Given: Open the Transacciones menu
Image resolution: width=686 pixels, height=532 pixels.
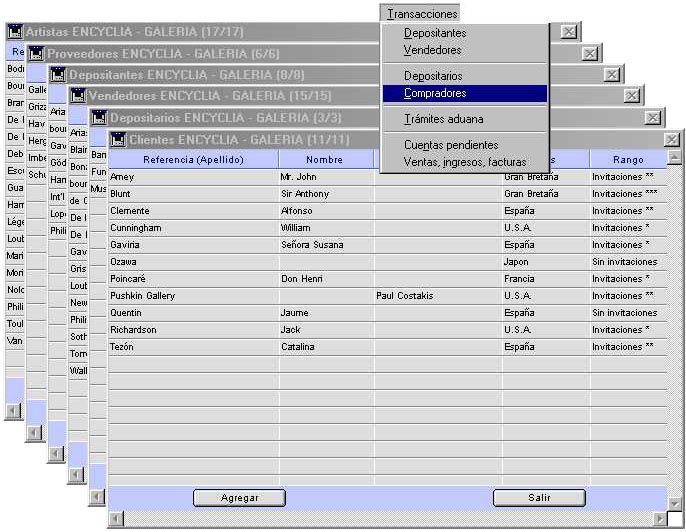Looking at the screenshot, I should click(422, 14).
